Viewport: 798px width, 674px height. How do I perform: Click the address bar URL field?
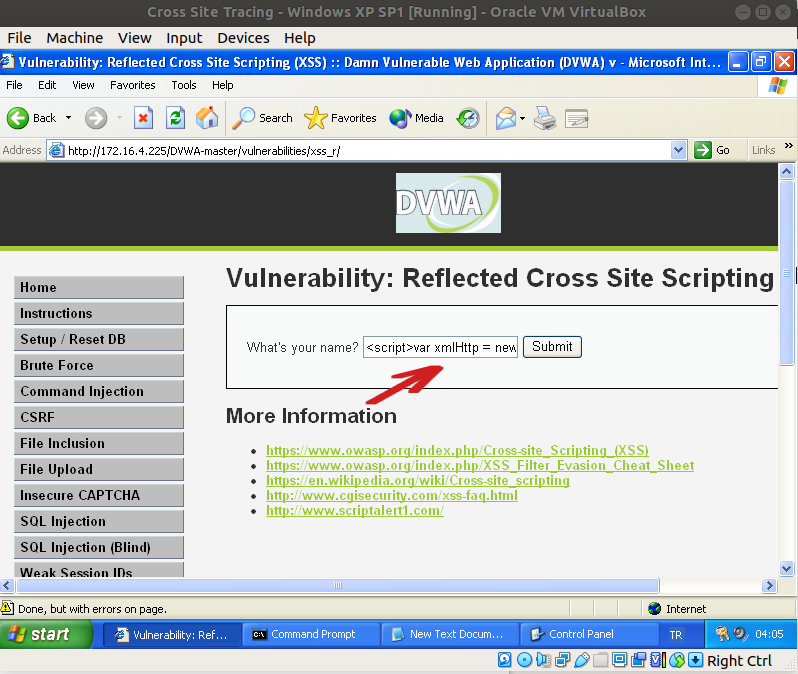click(367, 150)
